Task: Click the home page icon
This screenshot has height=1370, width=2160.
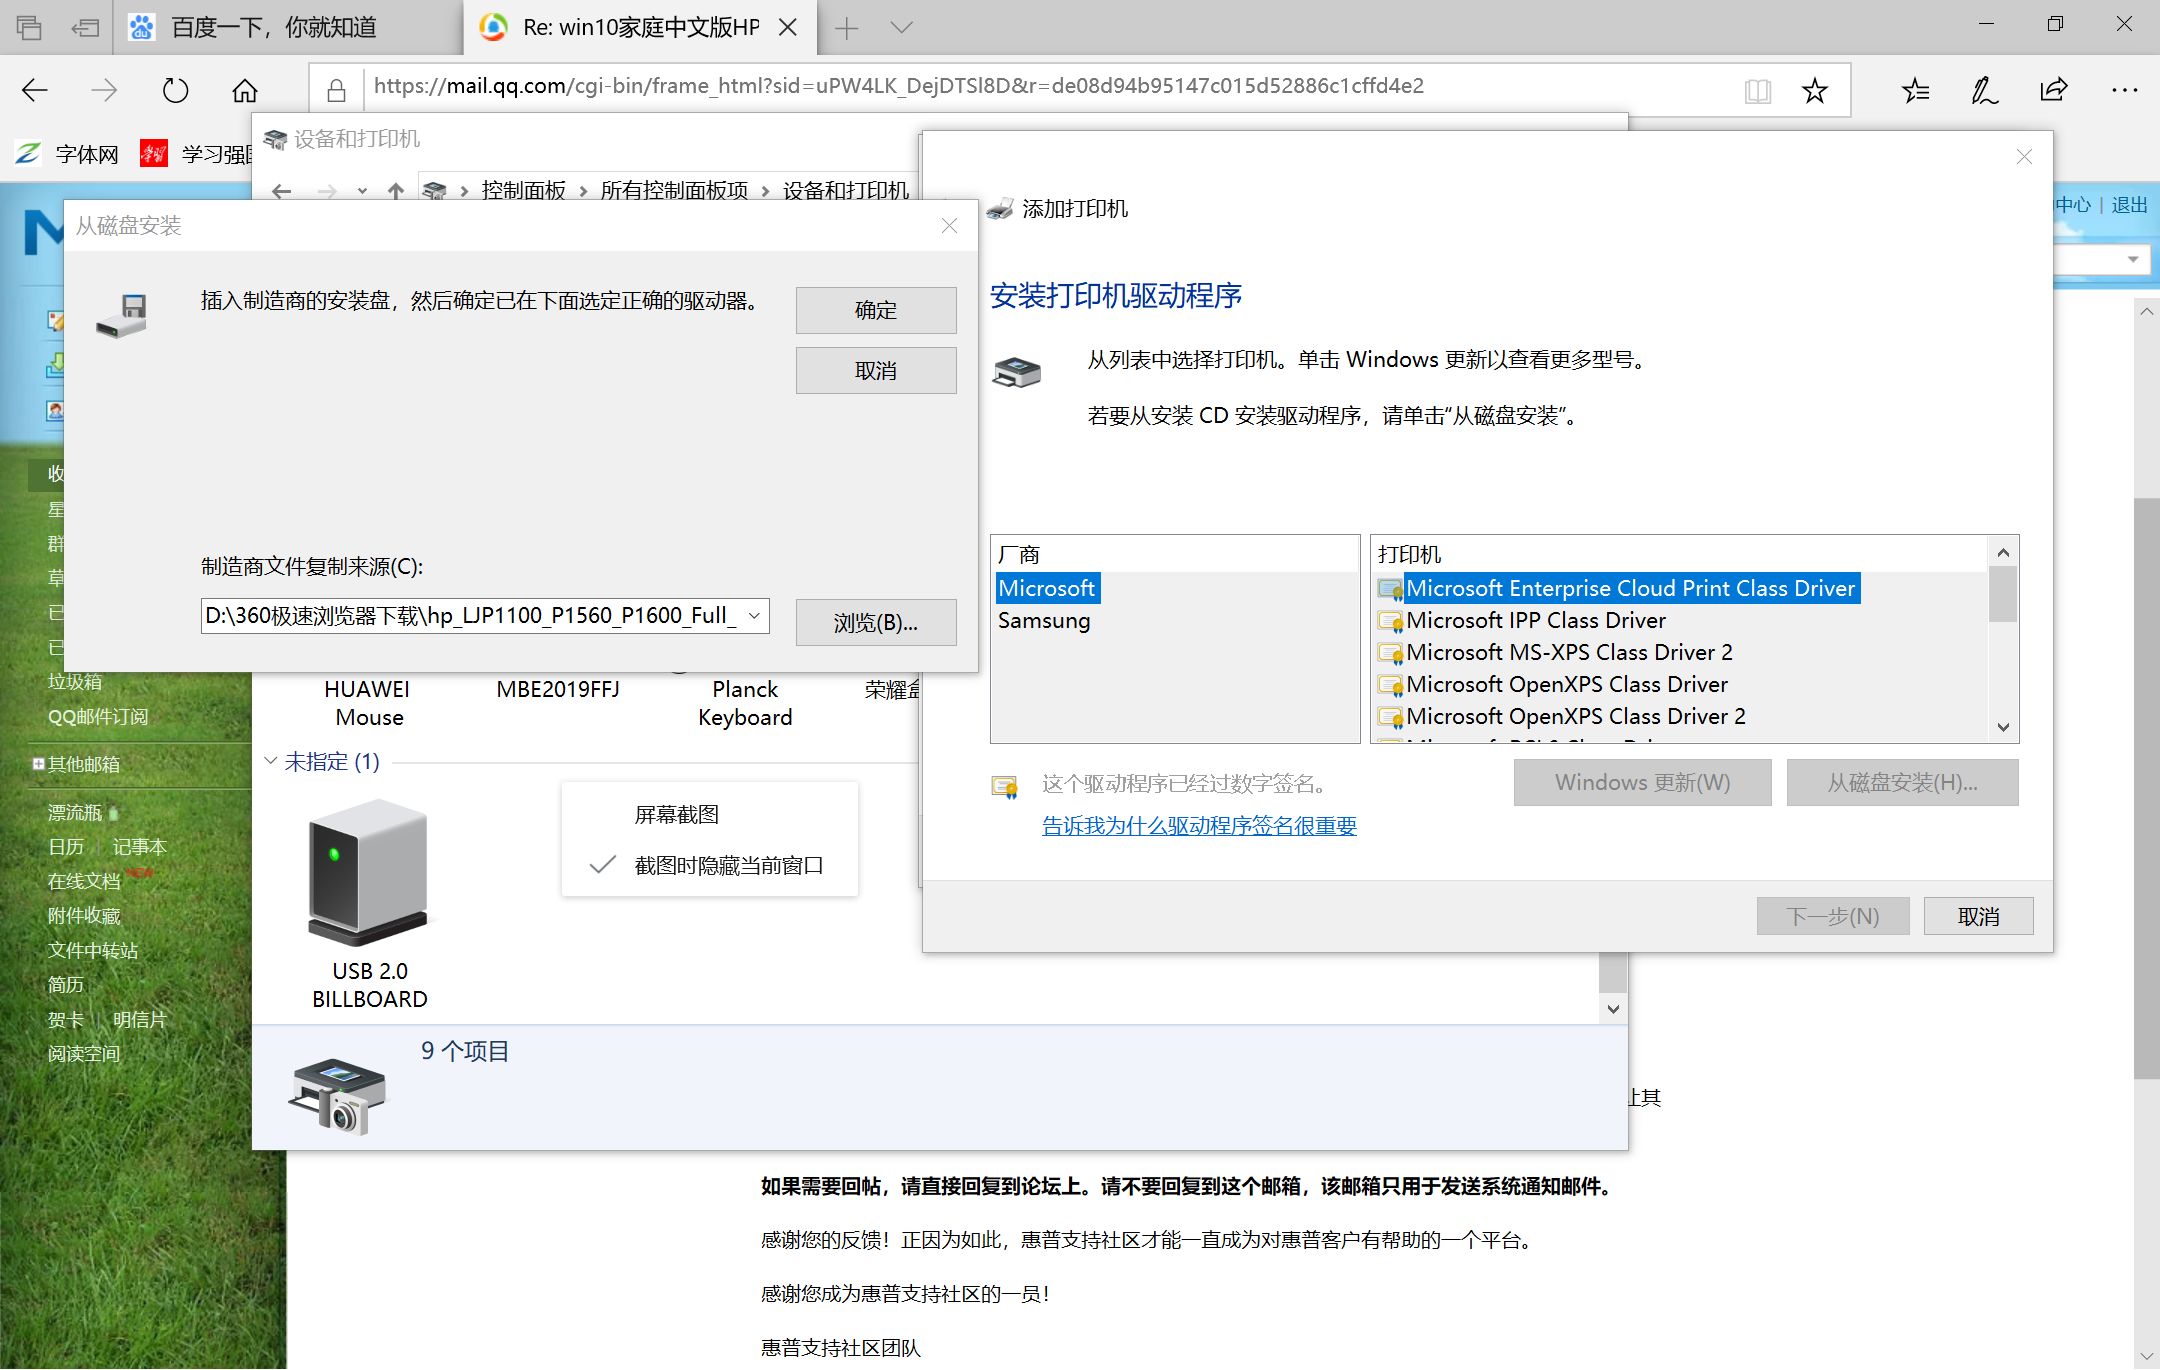Action: point(245,91)
